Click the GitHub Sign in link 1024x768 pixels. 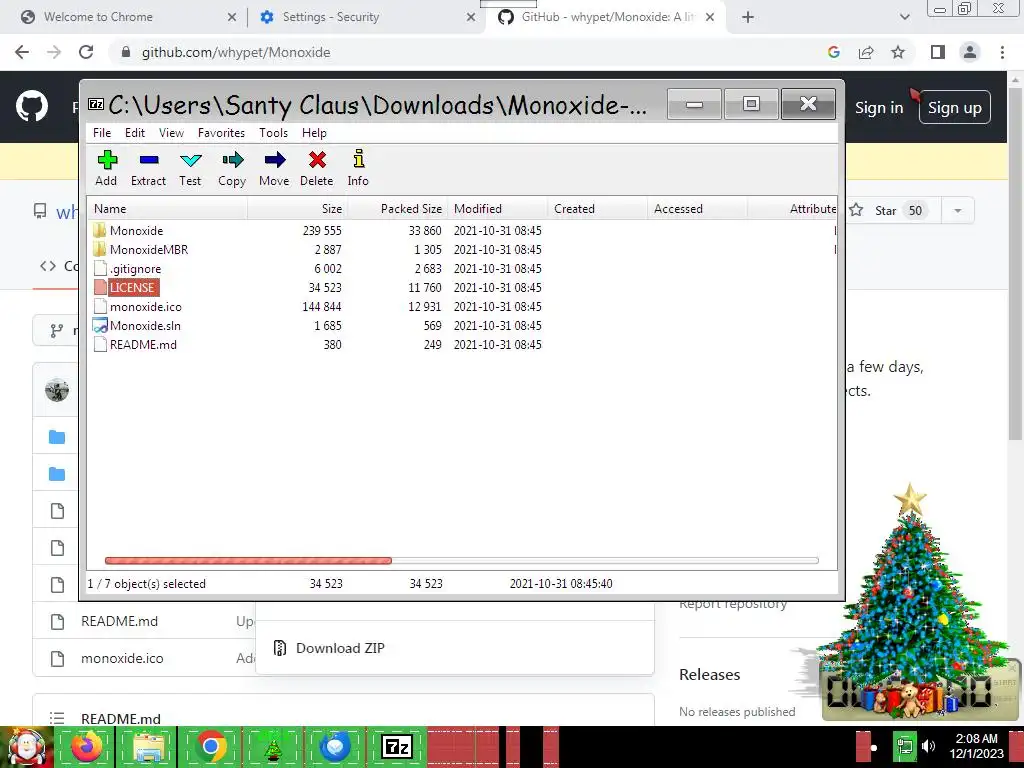point(879,108)
